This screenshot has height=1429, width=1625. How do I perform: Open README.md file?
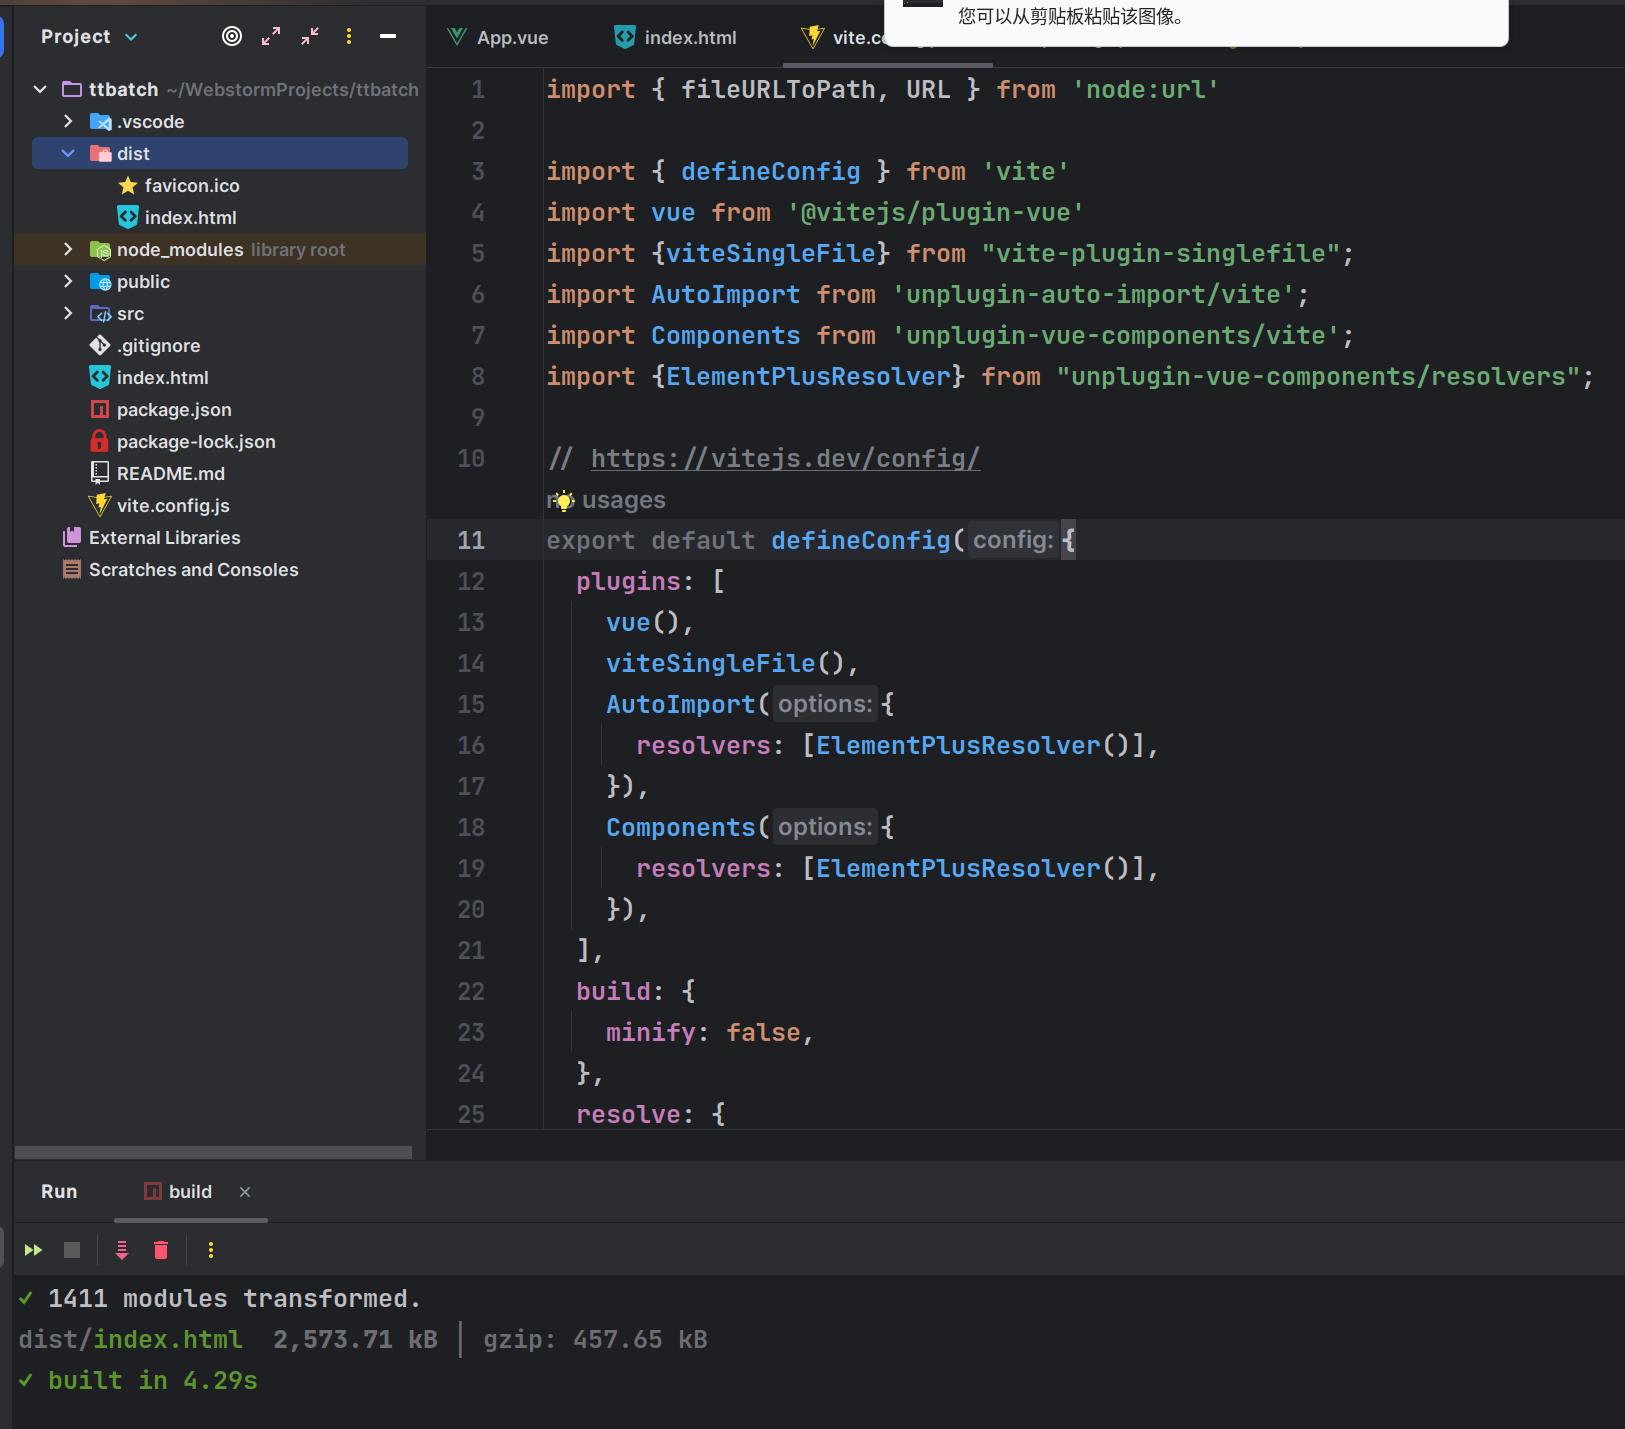pyautogui.click(x=170, y=473)
